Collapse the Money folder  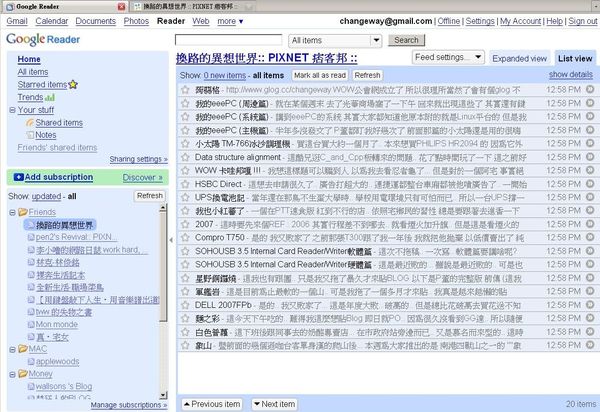tap(12, 375)
